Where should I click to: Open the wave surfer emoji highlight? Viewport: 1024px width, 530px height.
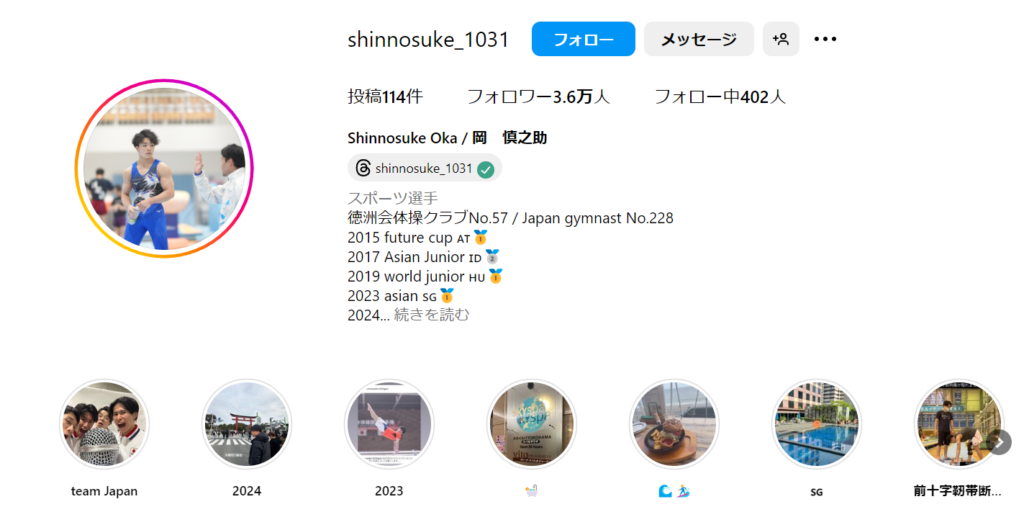[x=674, y=425]
